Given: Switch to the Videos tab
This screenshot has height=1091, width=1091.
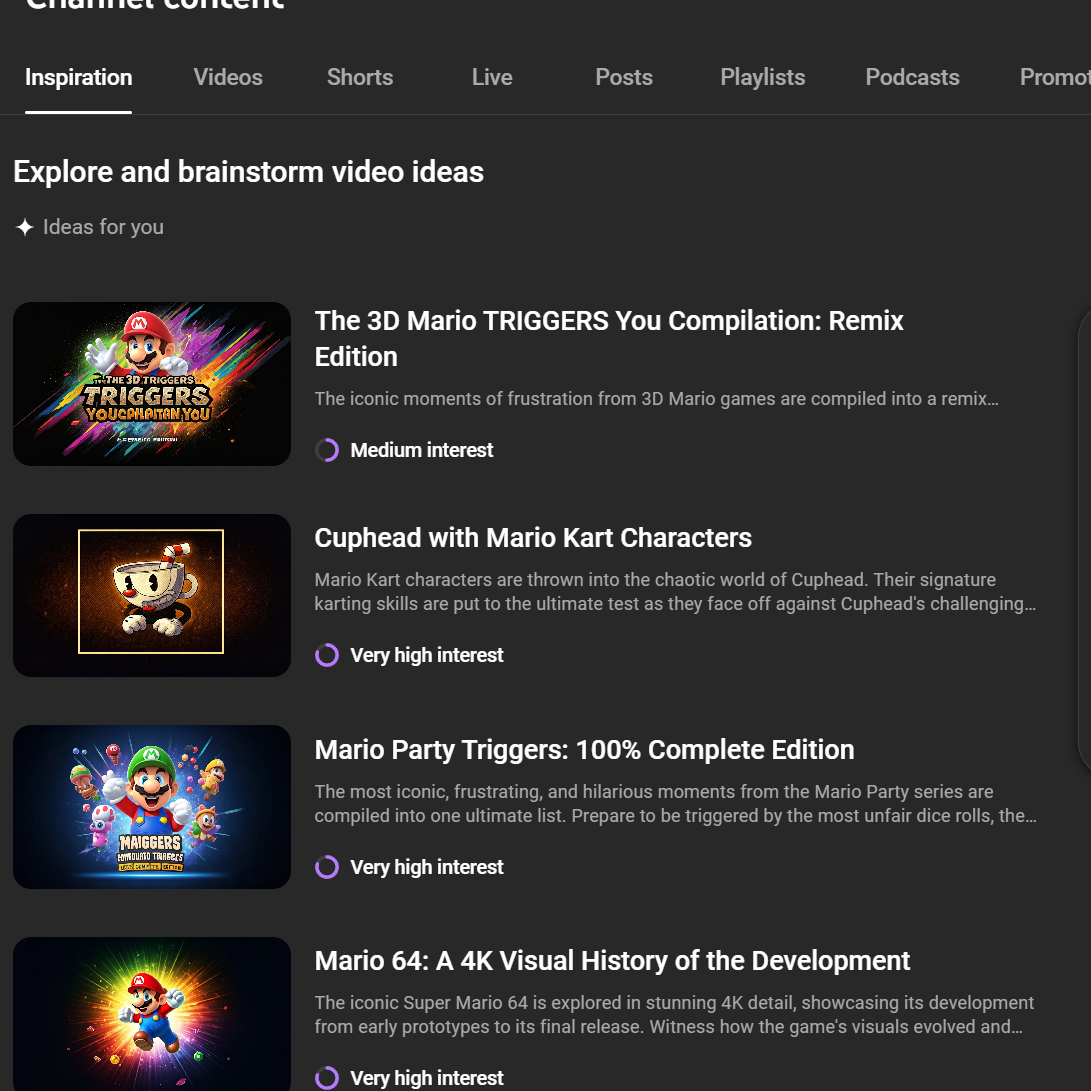Looking at the screenshot, I should click(228, 78).
